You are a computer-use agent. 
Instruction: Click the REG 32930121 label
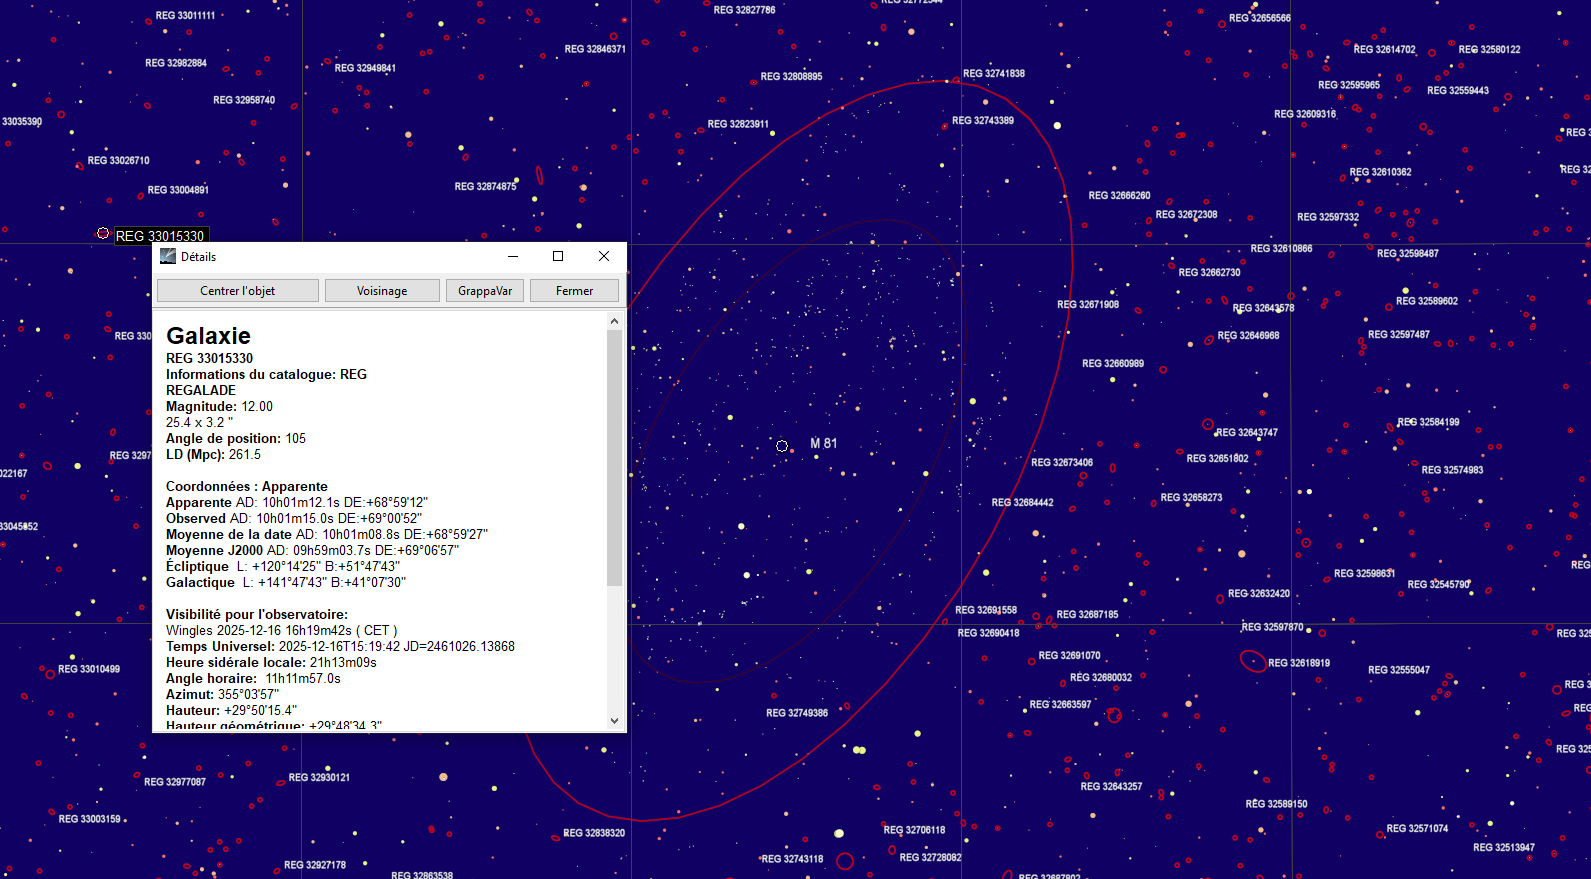pos(319,777)
